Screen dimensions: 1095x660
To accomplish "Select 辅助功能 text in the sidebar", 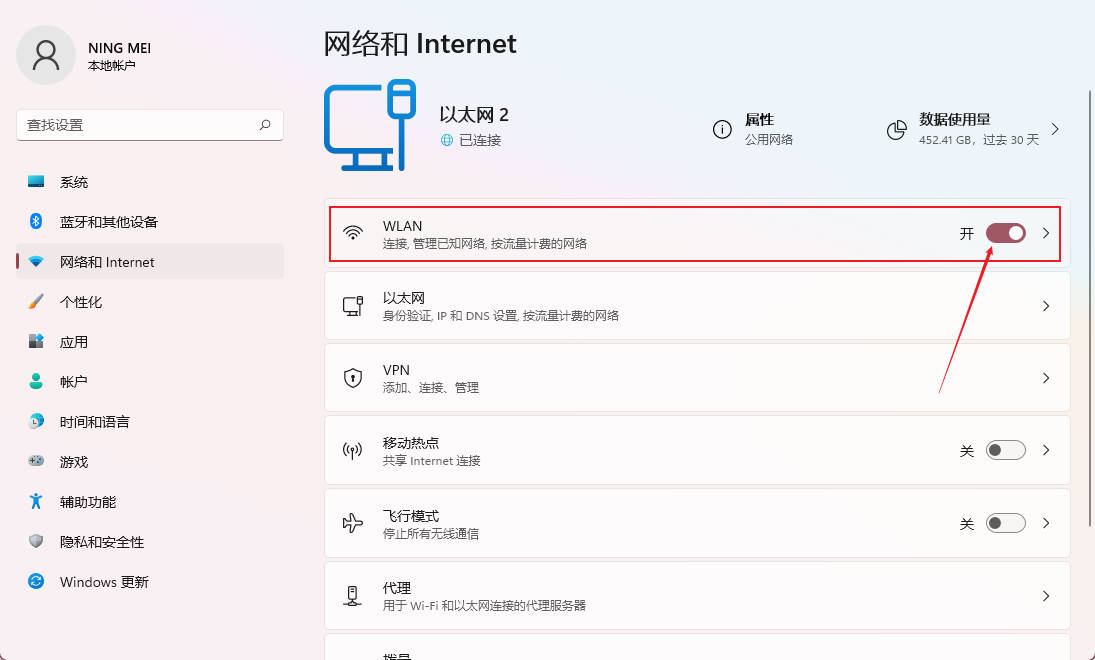I will tap(88, 502).
